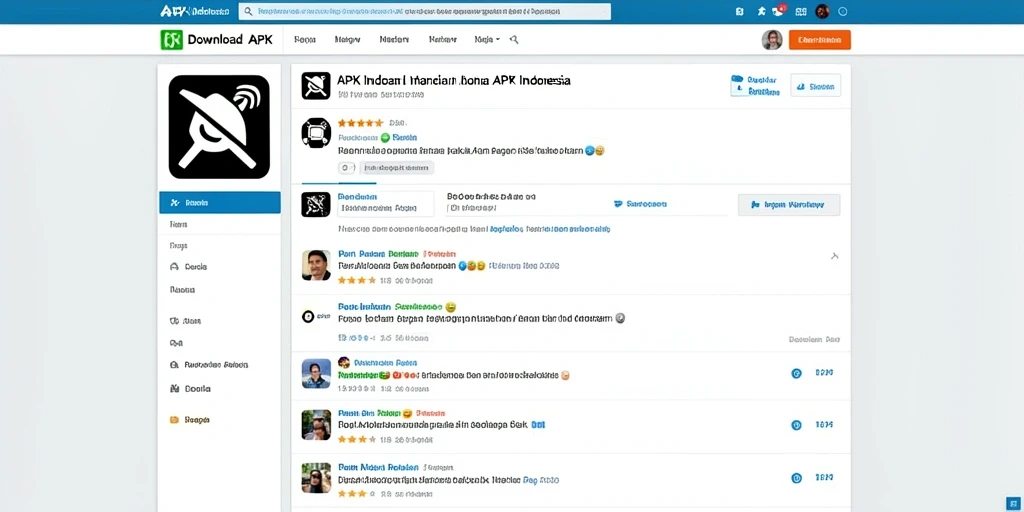Open the large app icon thumbnail in sidebar

[219, 127]
